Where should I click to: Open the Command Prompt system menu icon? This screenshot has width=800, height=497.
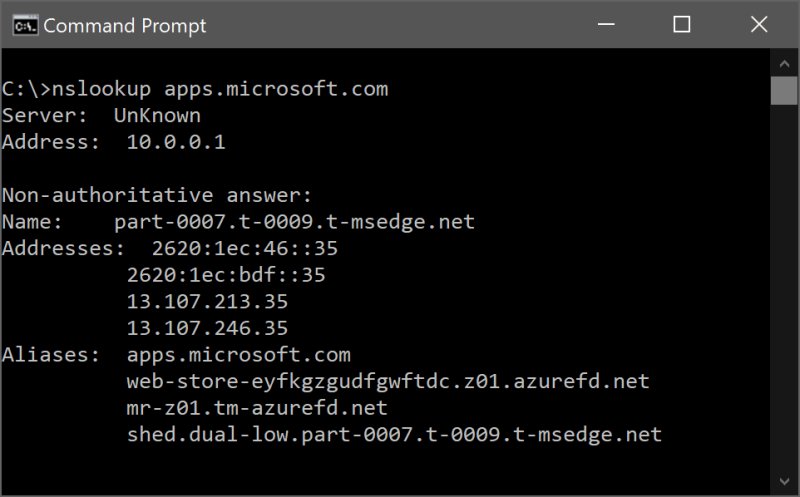pos(24,25)
